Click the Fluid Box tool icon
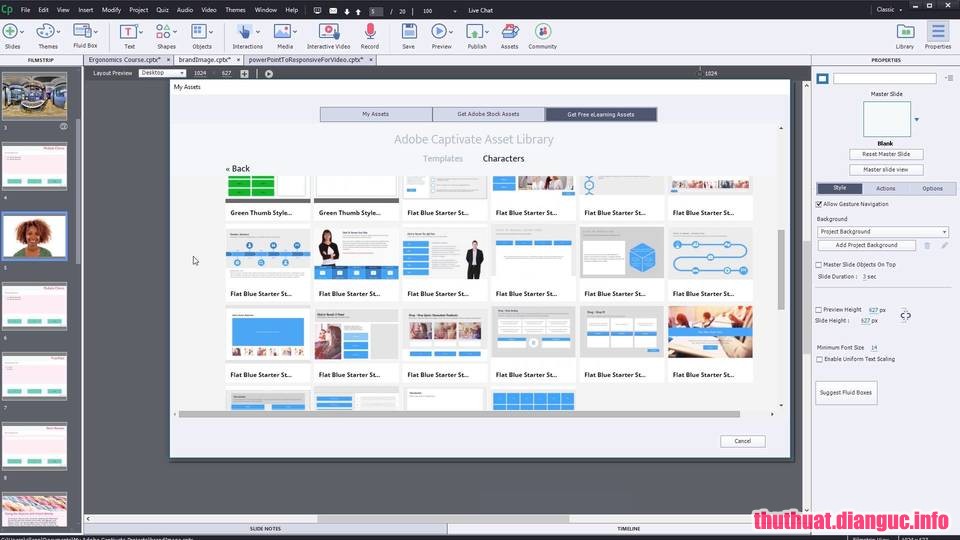 point(81,31)
